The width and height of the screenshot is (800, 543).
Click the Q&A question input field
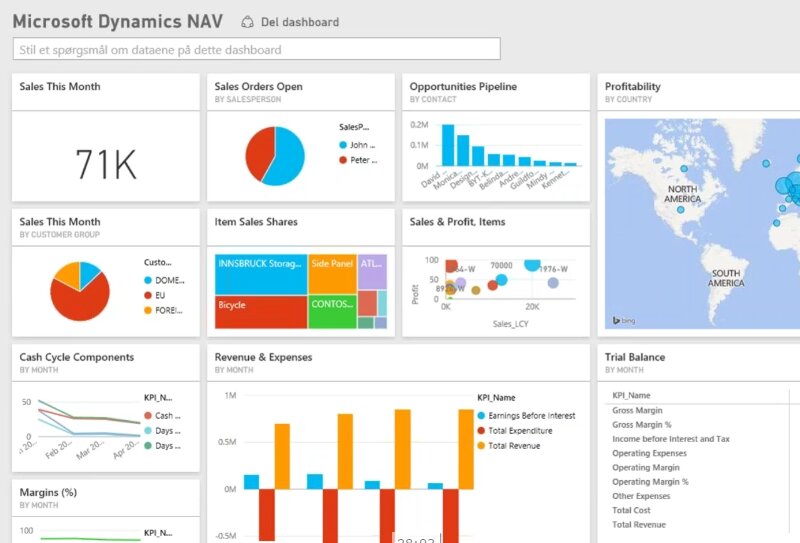pyautogui.click(x=257, y=49)
